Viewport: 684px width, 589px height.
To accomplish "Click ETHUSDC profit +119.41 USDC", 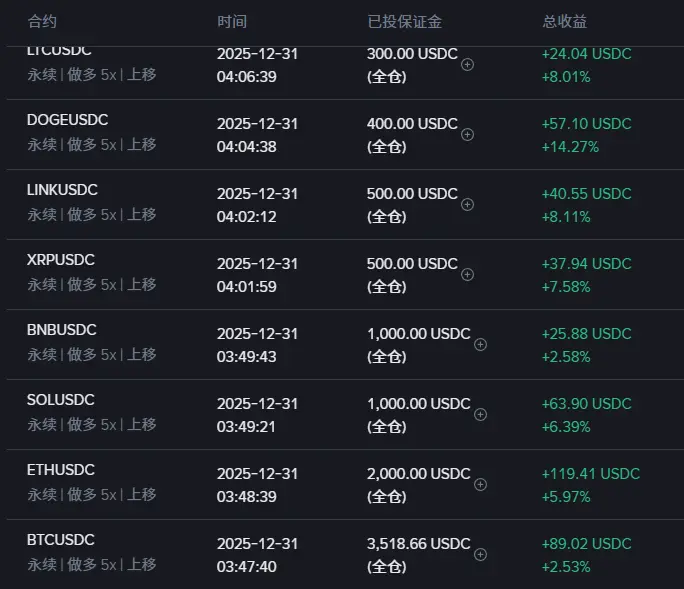I will pyautogui.click(x=590, y=474).
